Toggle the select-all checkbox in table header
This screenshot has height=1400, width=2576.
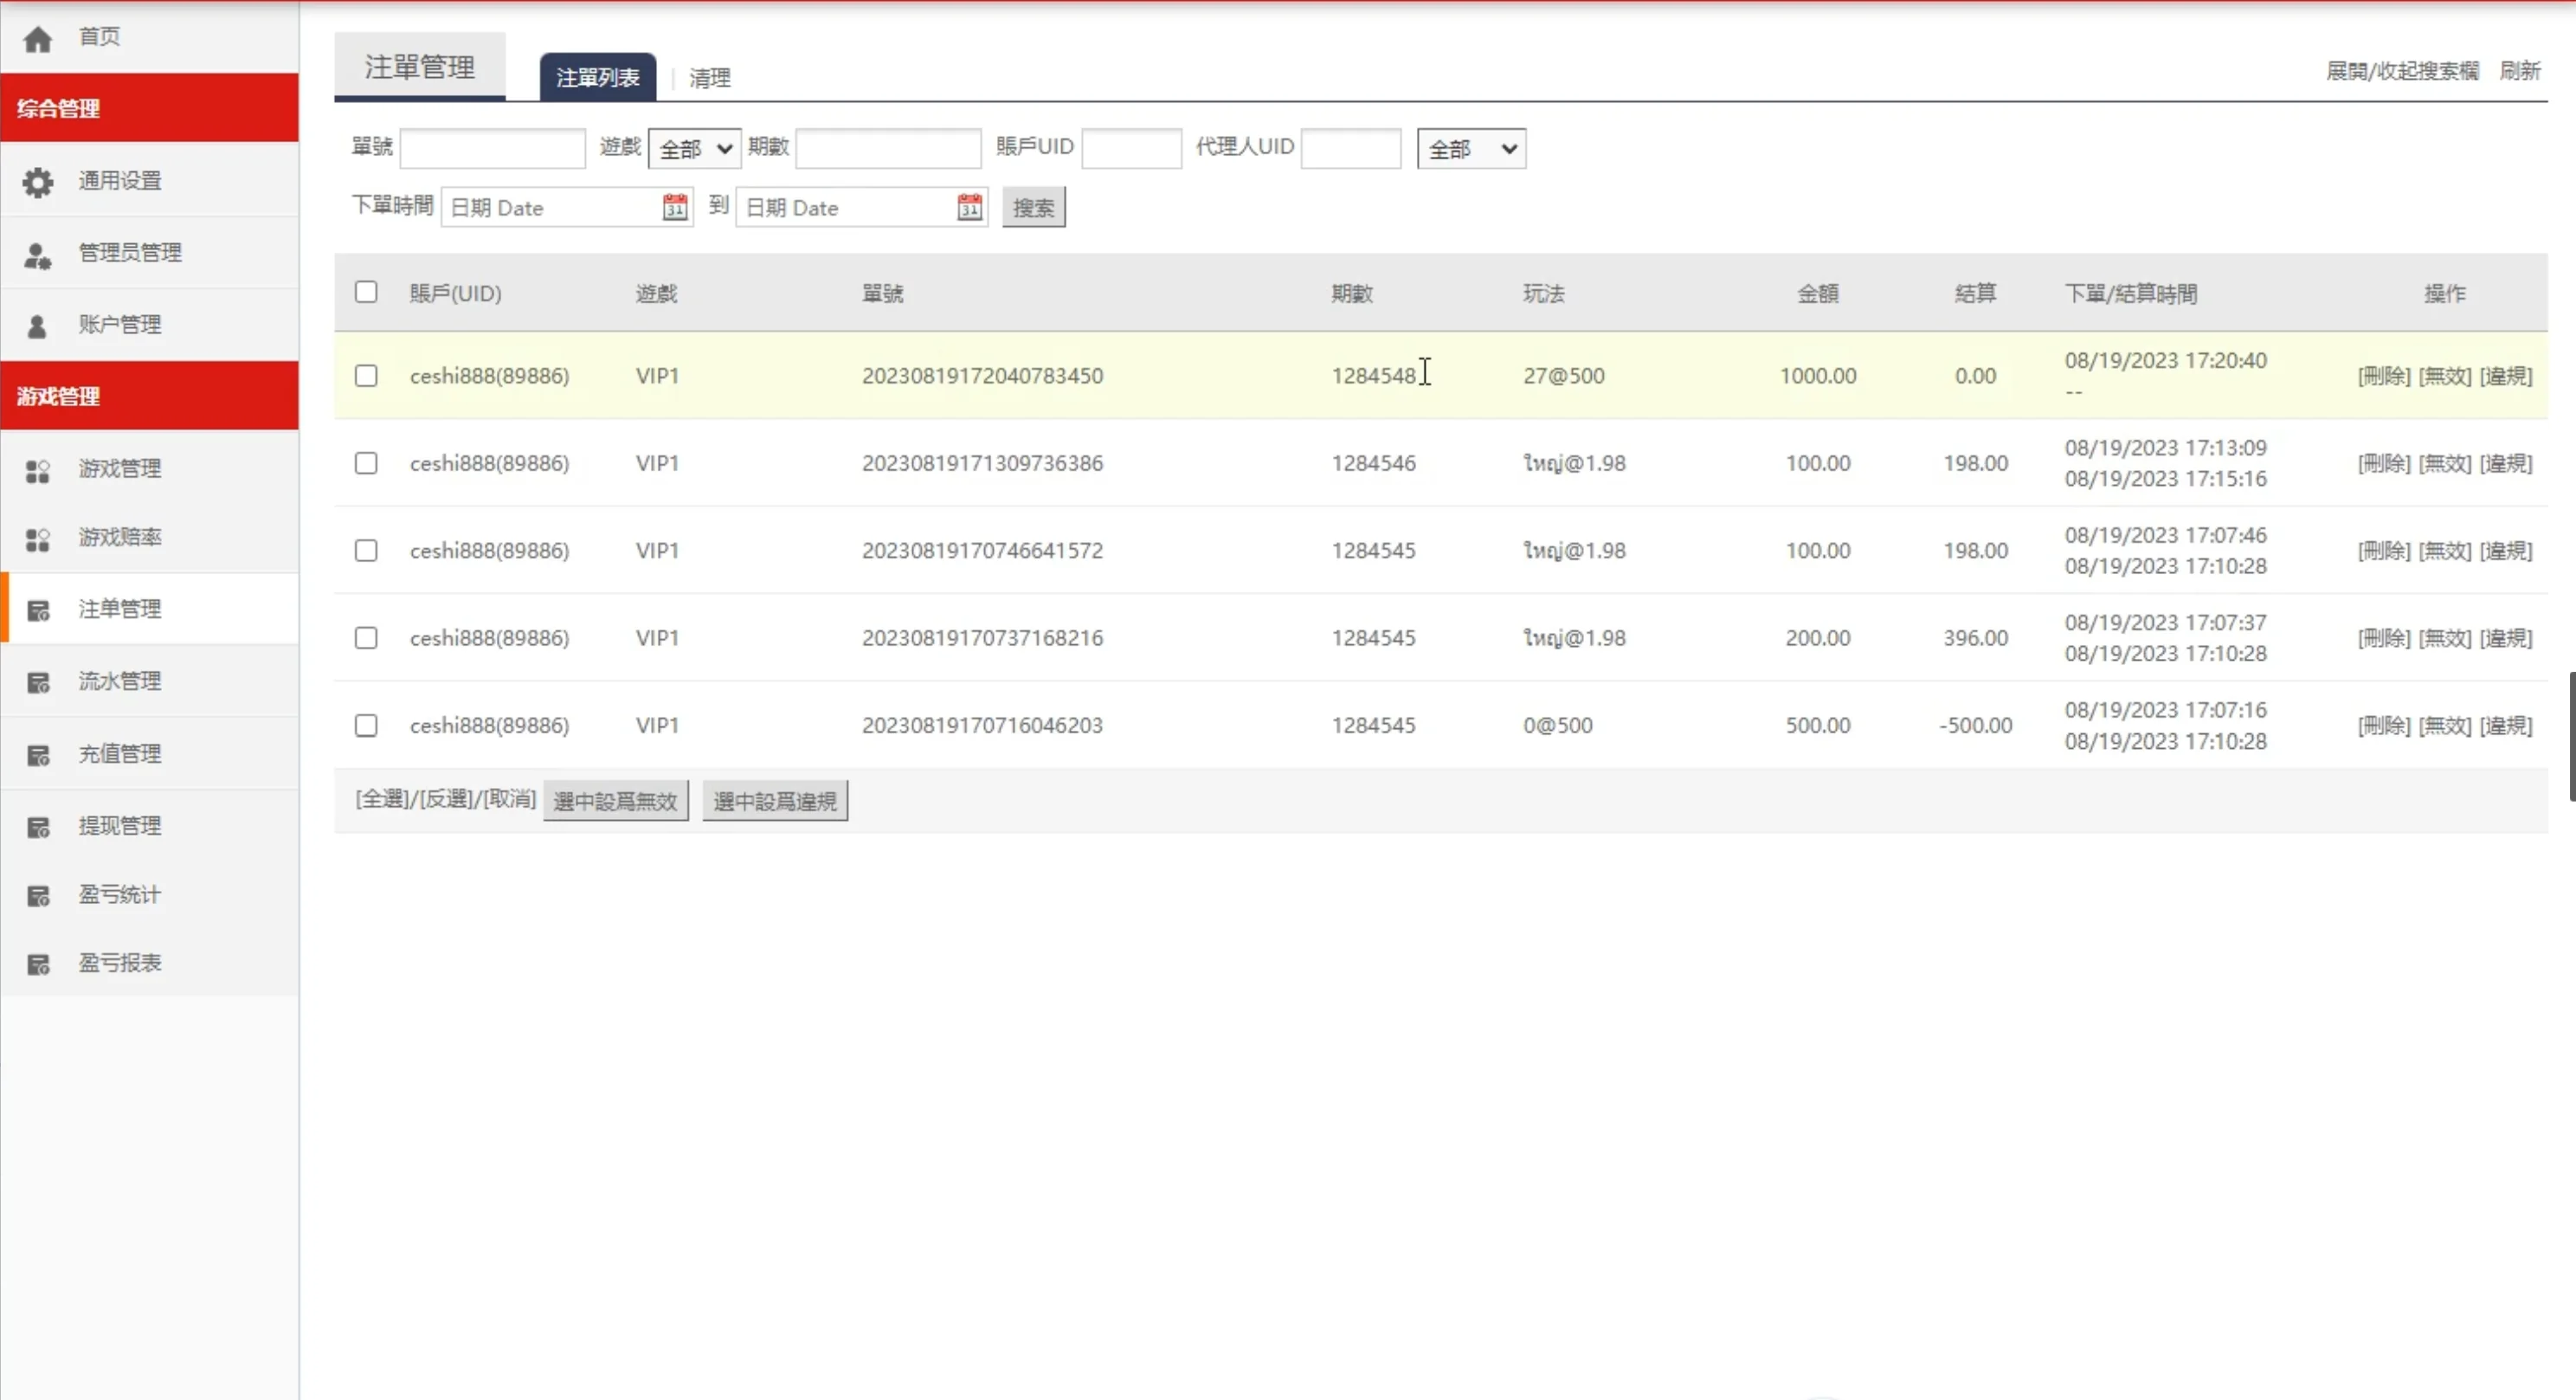[x=366, y=292]
